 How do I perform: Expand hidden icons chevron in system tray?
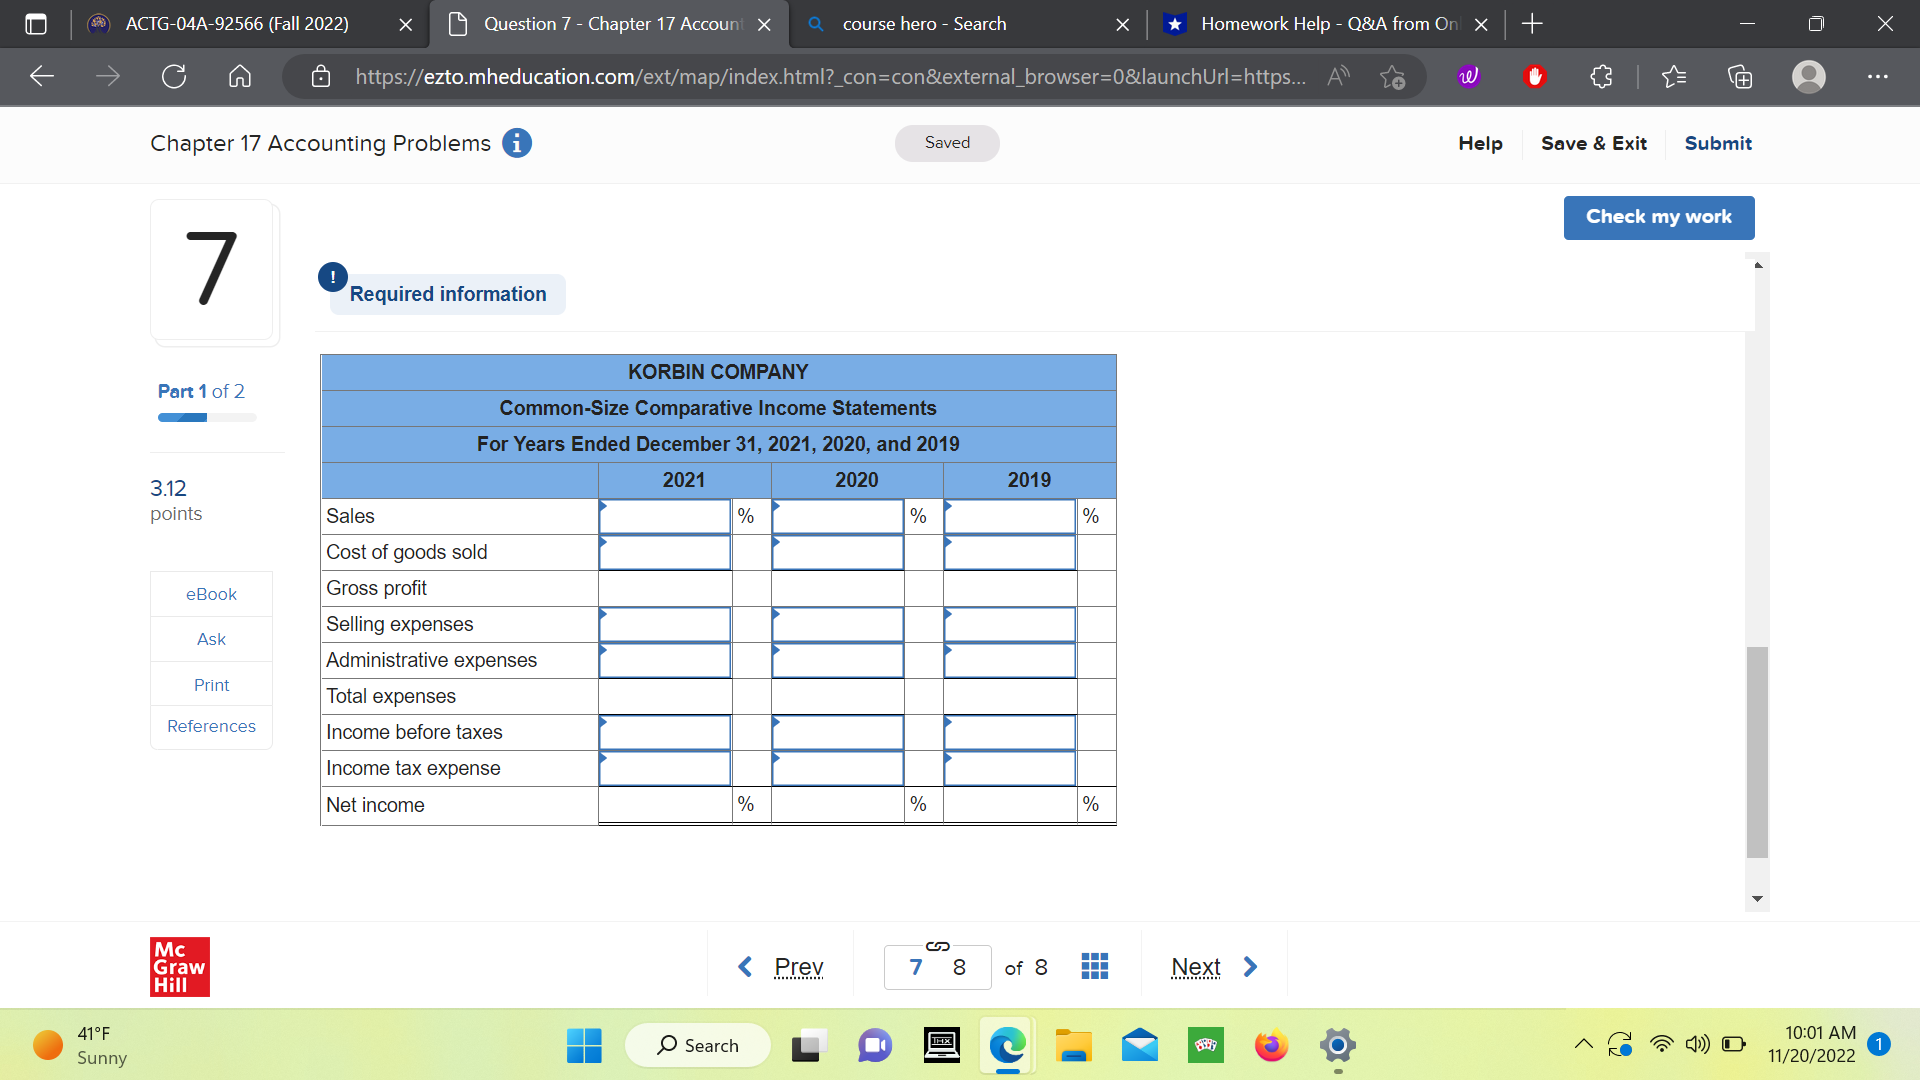[1583, 1044]
